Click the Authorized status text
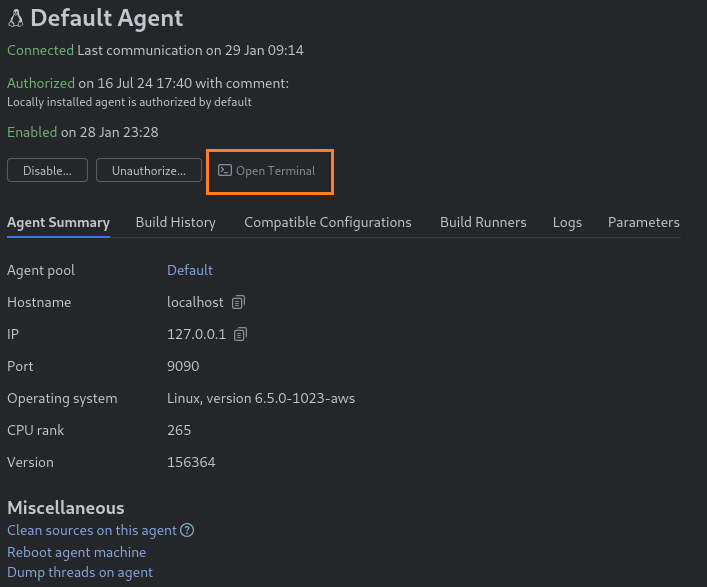This screenshot has width=707, height=587. point(41,83)
